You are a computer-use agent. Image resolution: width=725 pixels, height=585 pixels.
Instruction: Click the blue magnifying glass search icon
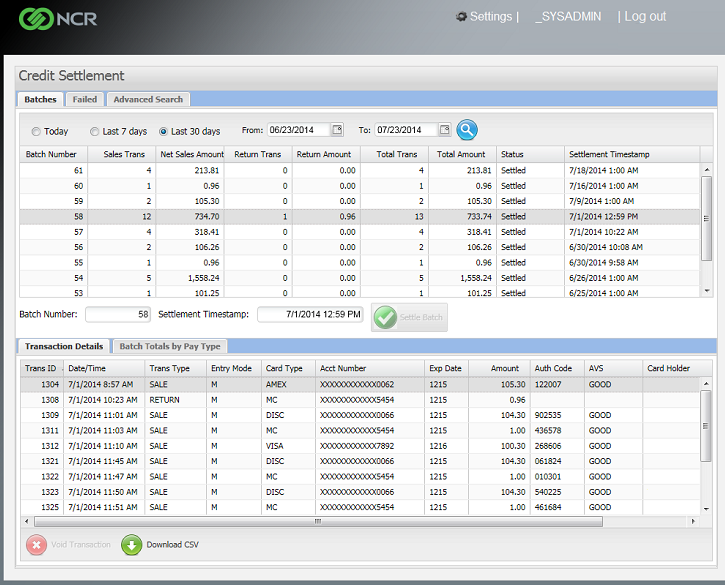[x=467, y=130]
